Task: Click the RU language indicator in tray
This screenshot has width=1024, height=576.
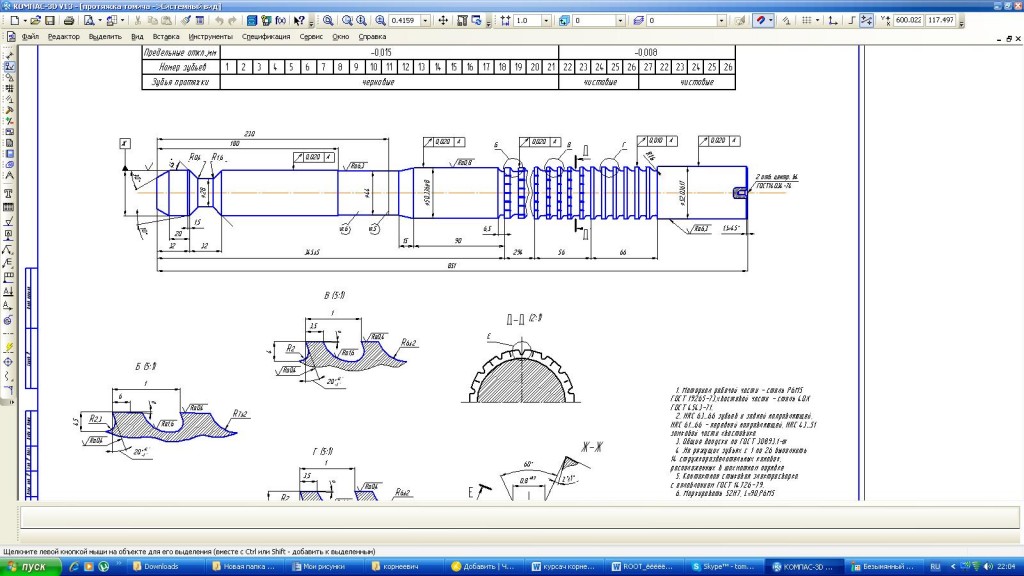Action: click(x=935, y=567)
